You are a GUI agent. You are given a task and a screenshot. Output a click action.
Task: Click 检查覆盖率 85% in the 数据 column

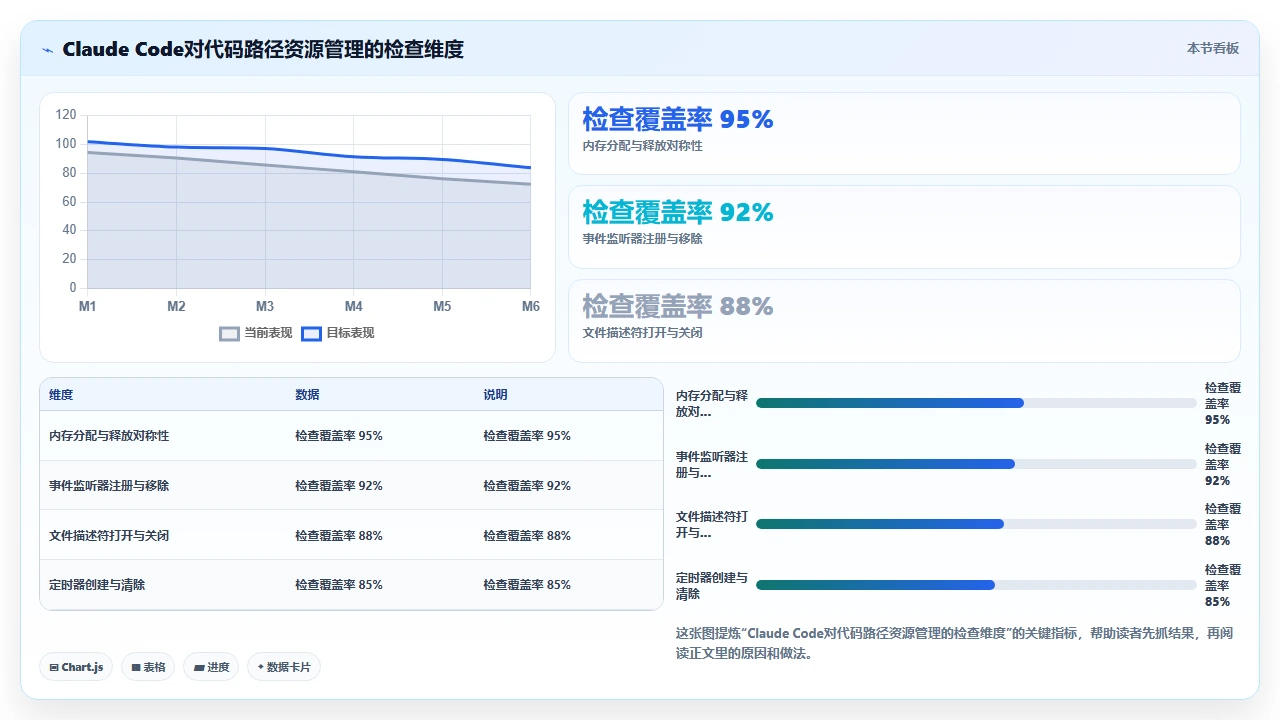pyautogui.click(x=339, y=585)
